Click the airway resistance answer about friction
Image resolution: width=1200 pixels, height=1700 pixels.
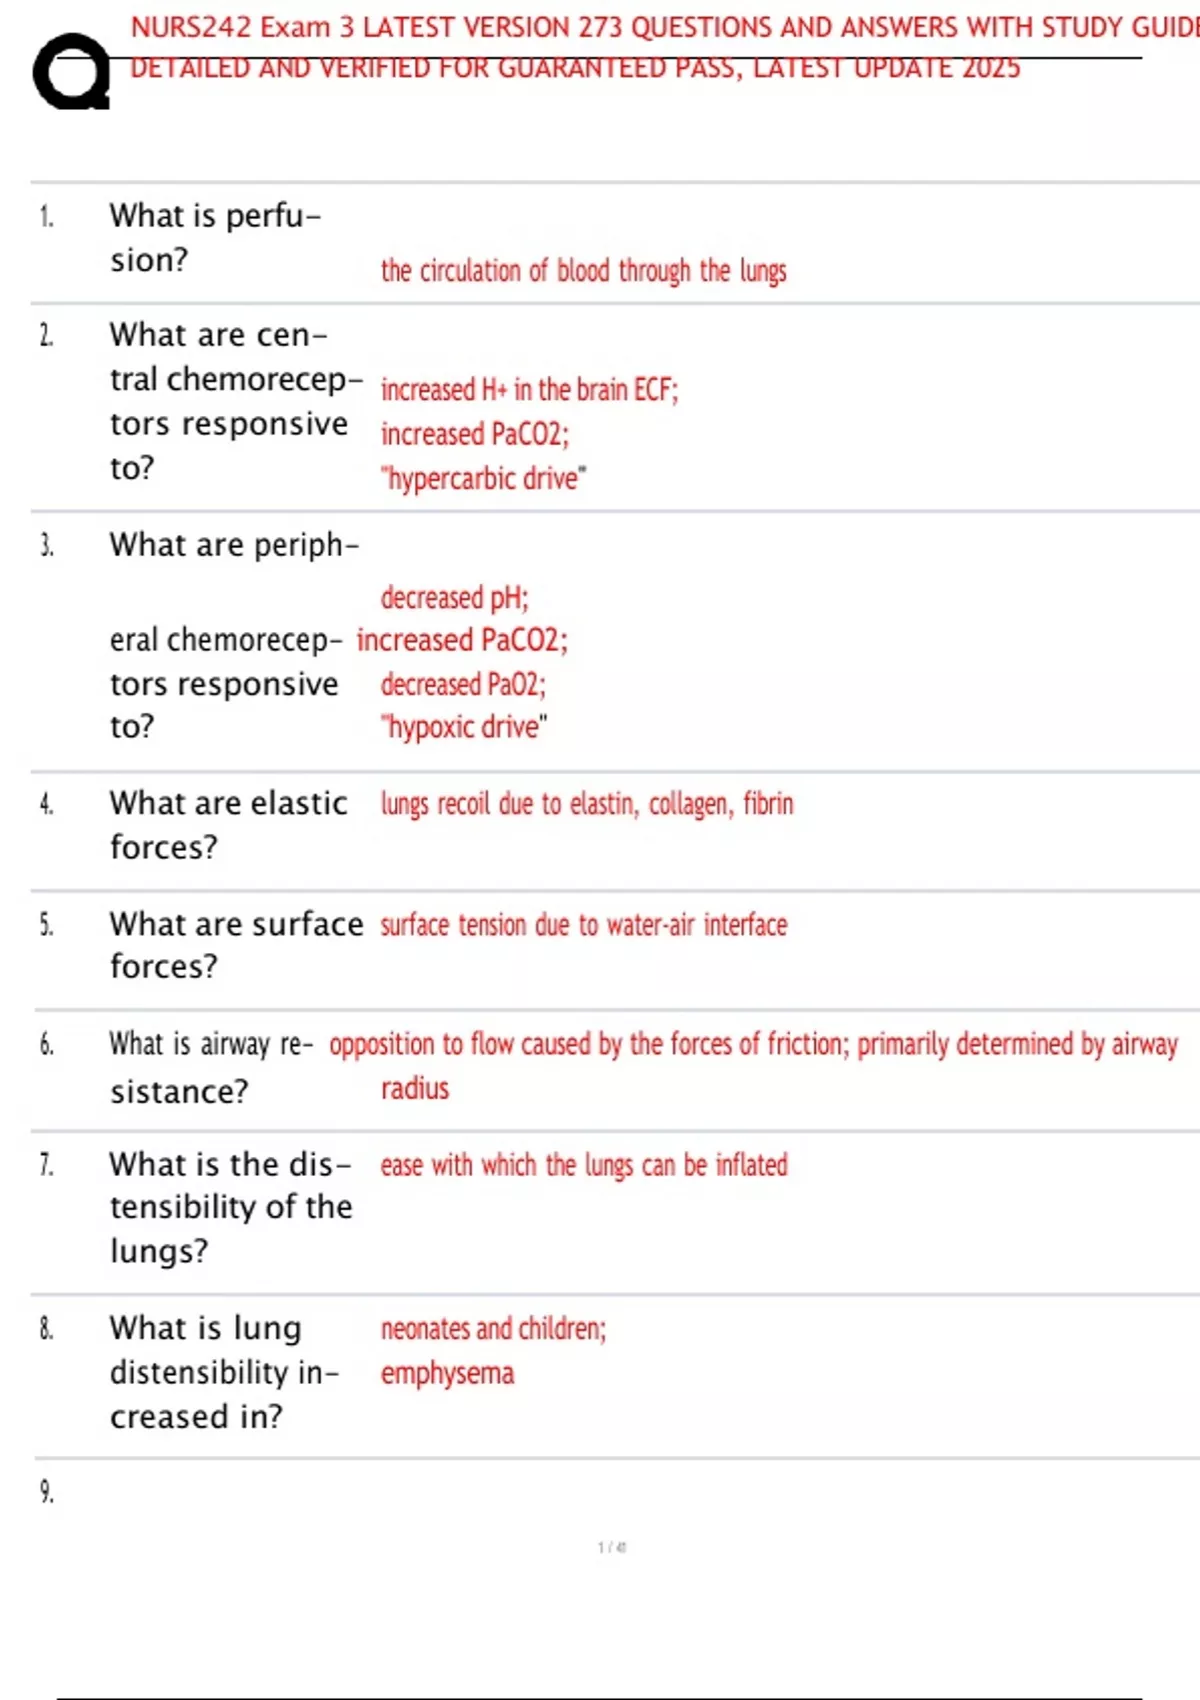pos(753,1066)
